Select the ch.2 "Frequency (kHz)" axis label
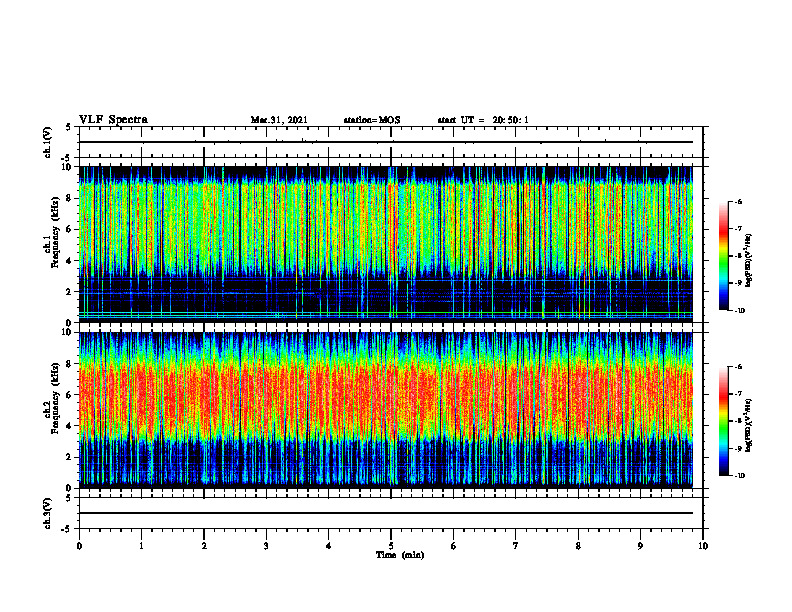Screen dimensions: 792x612 click(55, 398)
